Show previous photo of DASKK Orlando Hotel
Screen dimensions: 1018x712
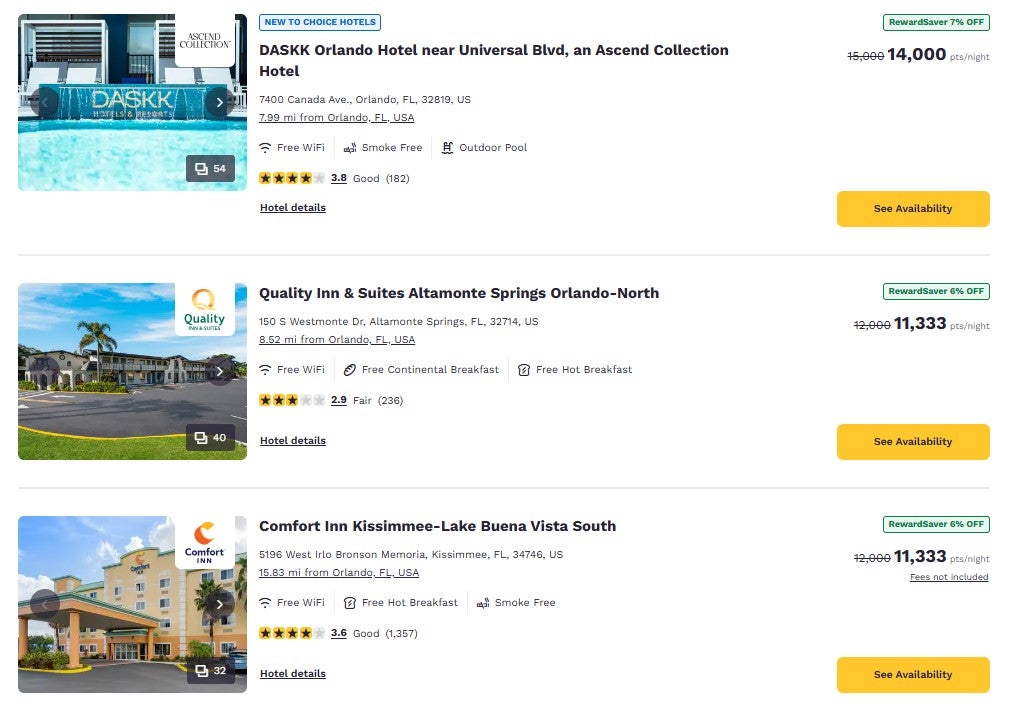click(45, 102)
